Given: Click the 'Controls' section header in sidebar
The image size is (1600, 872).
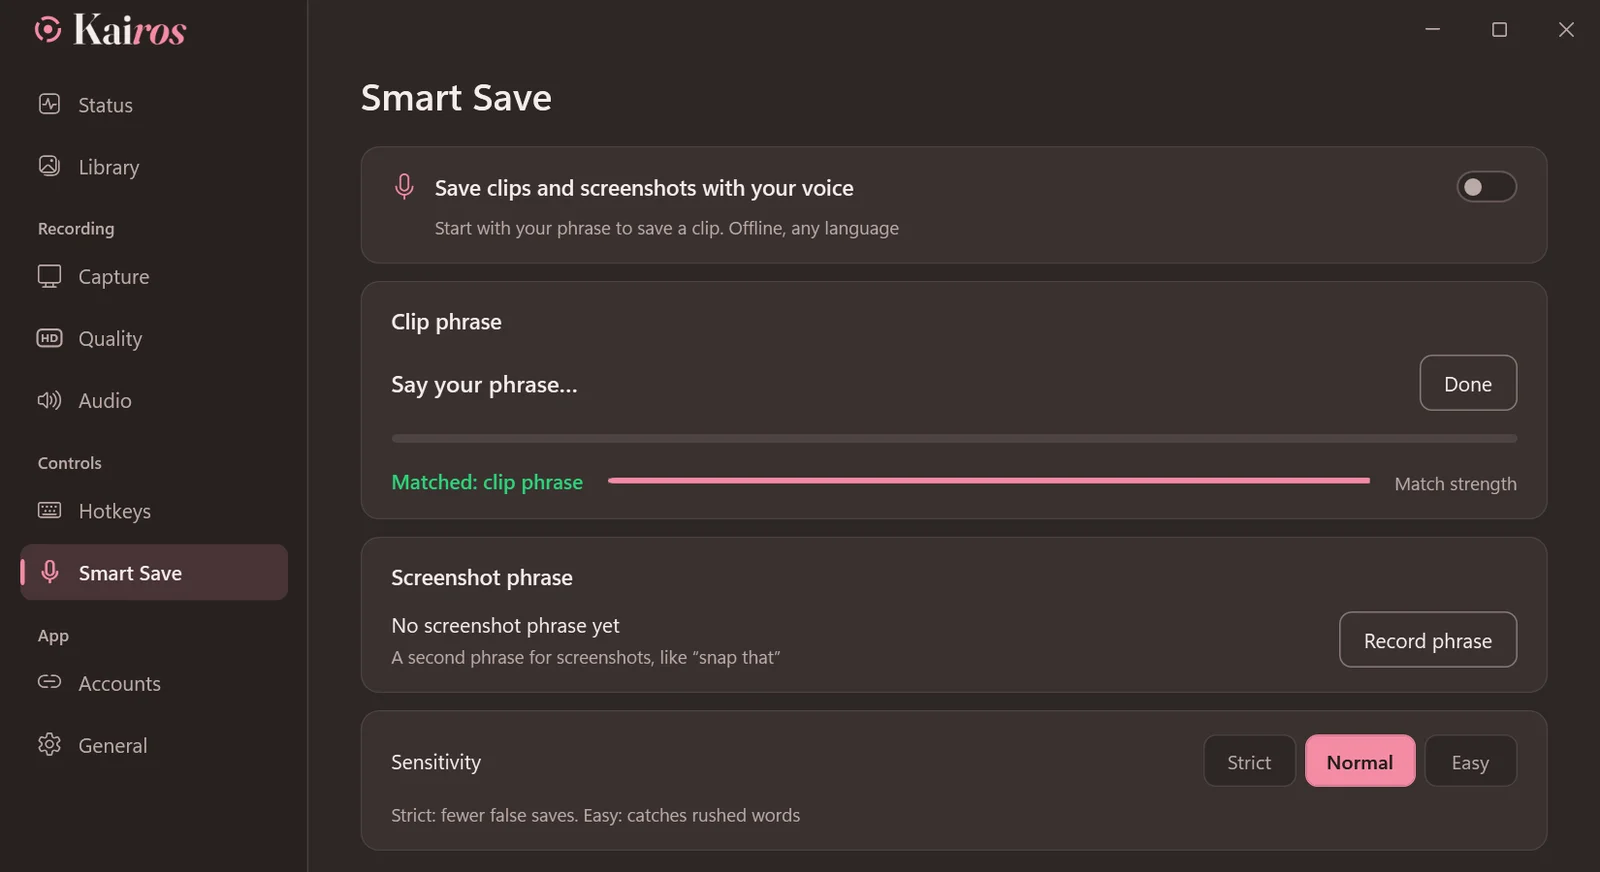Looking at the screenshot, I should click(70, 463).
